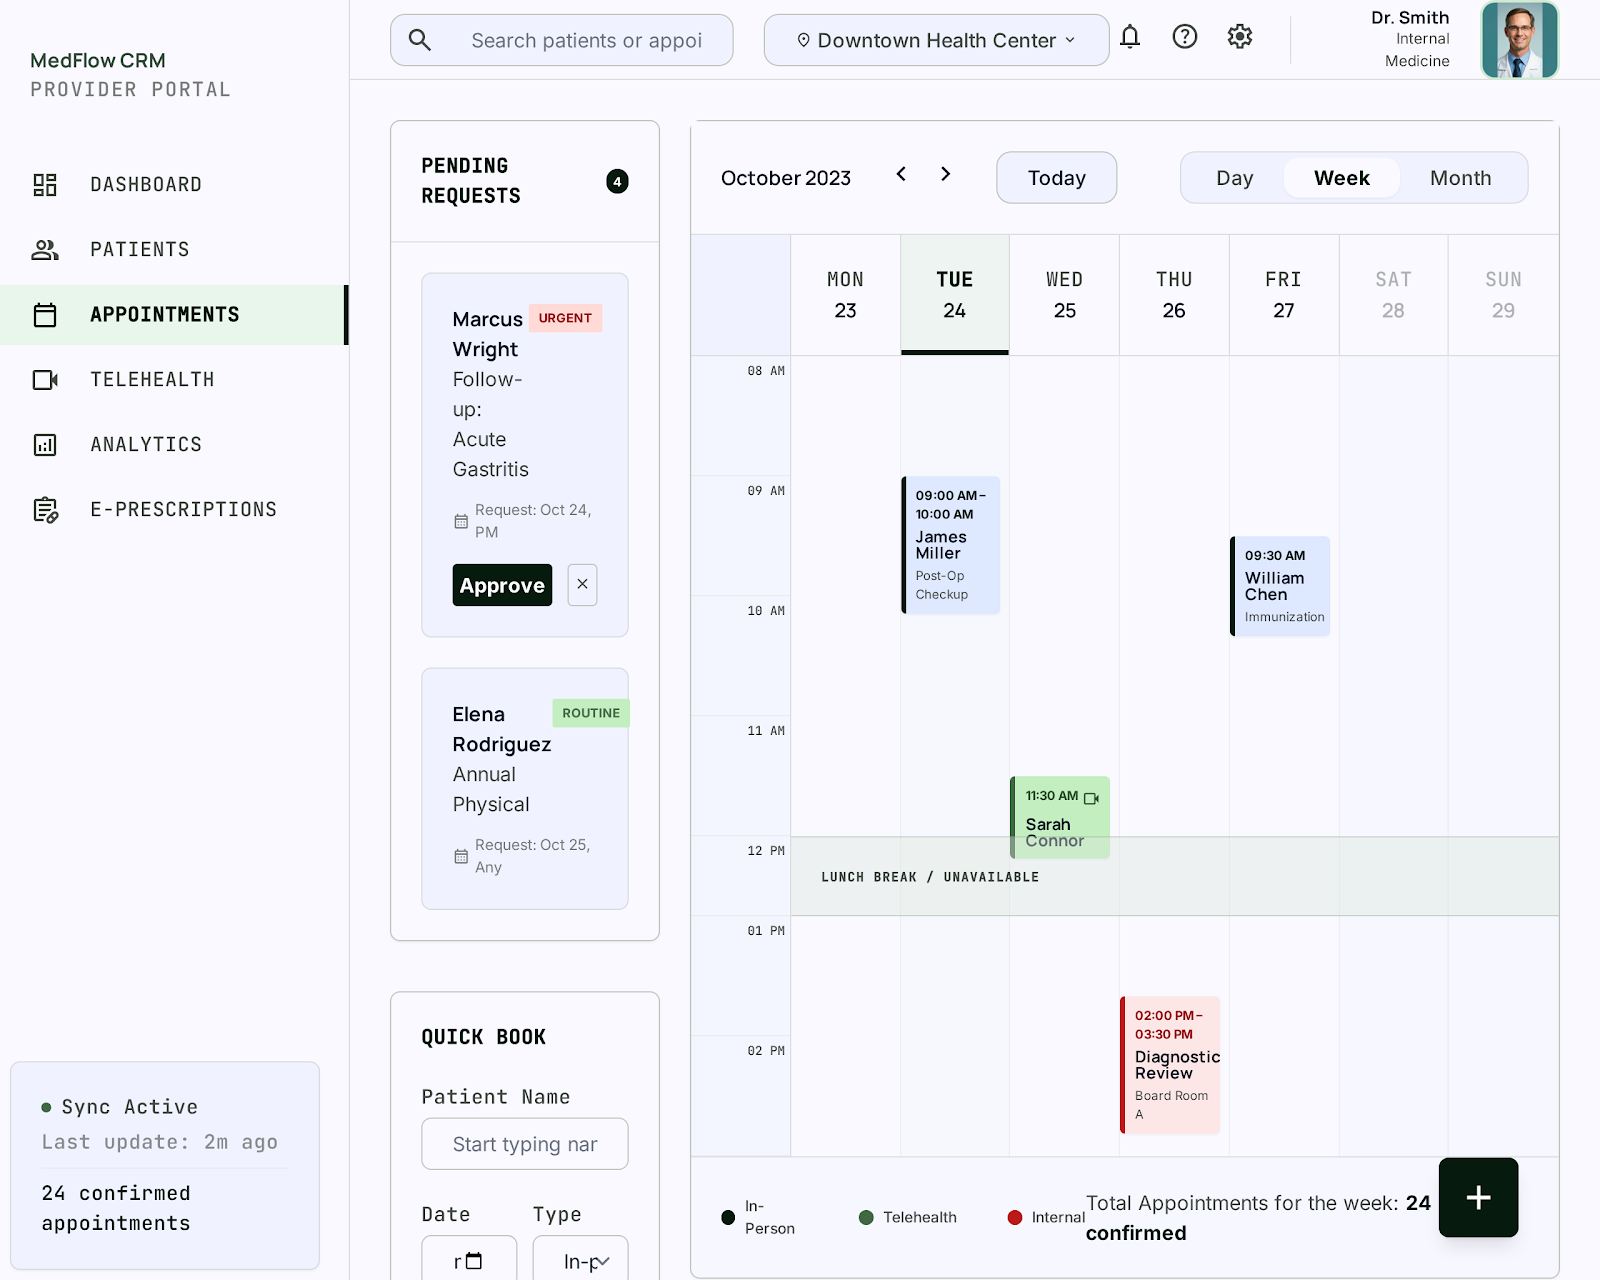Select the SUN 29 column header
Image resolution: width=1600 pixels, height=1280 pixels.
pos(1503,295)
